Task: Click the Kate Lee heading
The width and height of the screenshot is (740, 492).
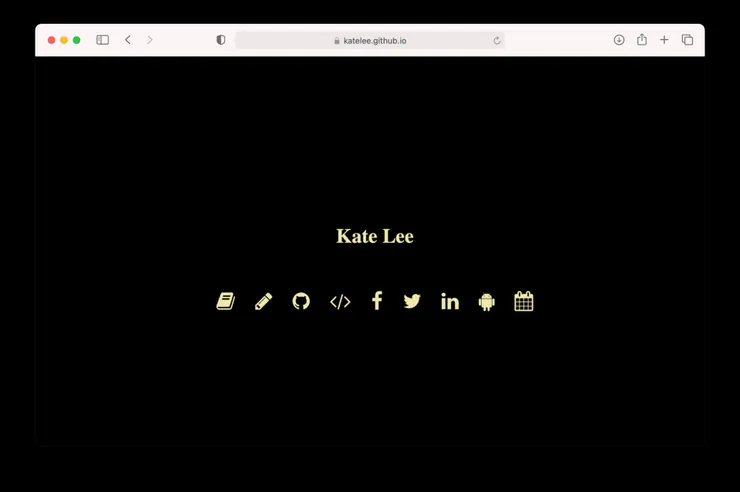Action: coord(375,236)
